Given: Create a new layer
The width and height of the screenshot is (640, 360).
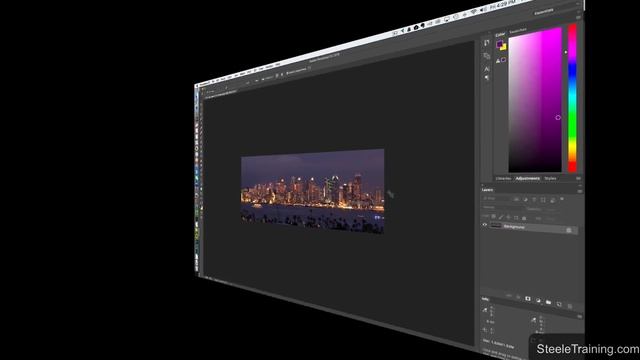Looking at the screenshot, I should 559,304.
